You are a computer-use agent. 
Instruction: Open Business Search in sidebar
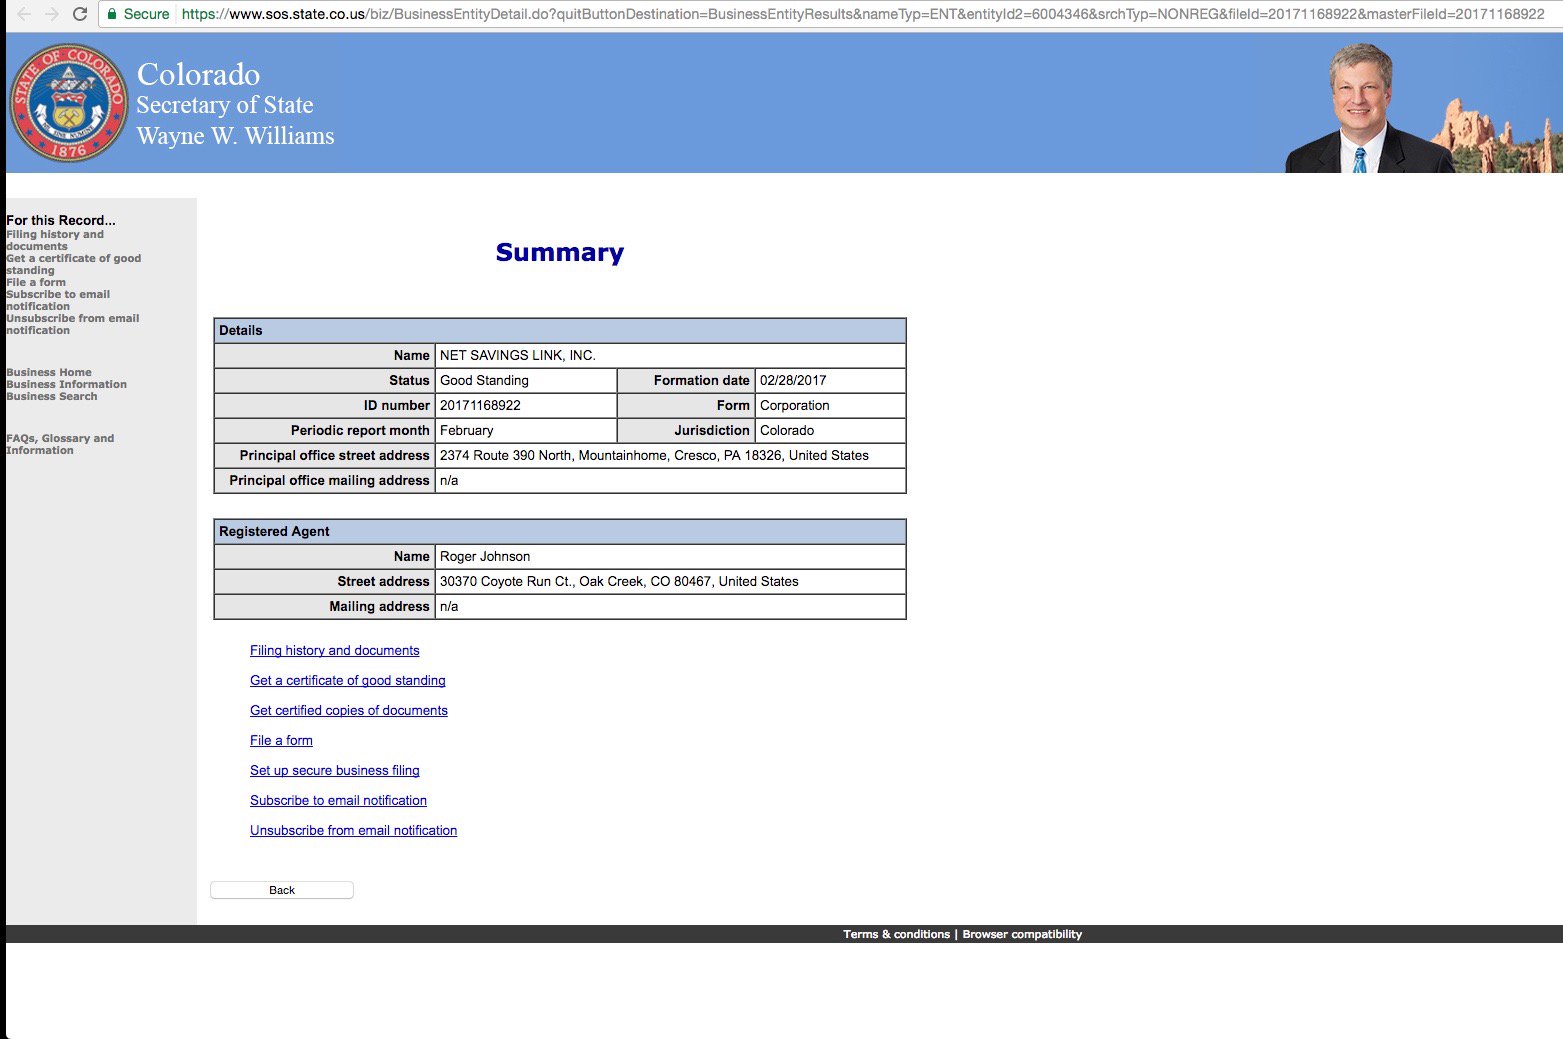[x=52, y=396]
